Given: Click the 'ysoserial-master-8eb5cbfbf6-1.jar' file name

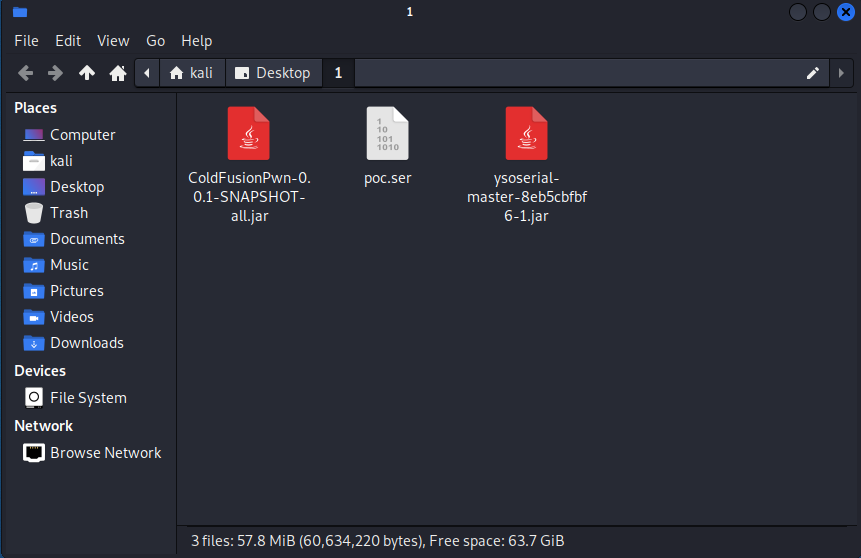Looking at the screenshot, I should [x=527, y=197].
